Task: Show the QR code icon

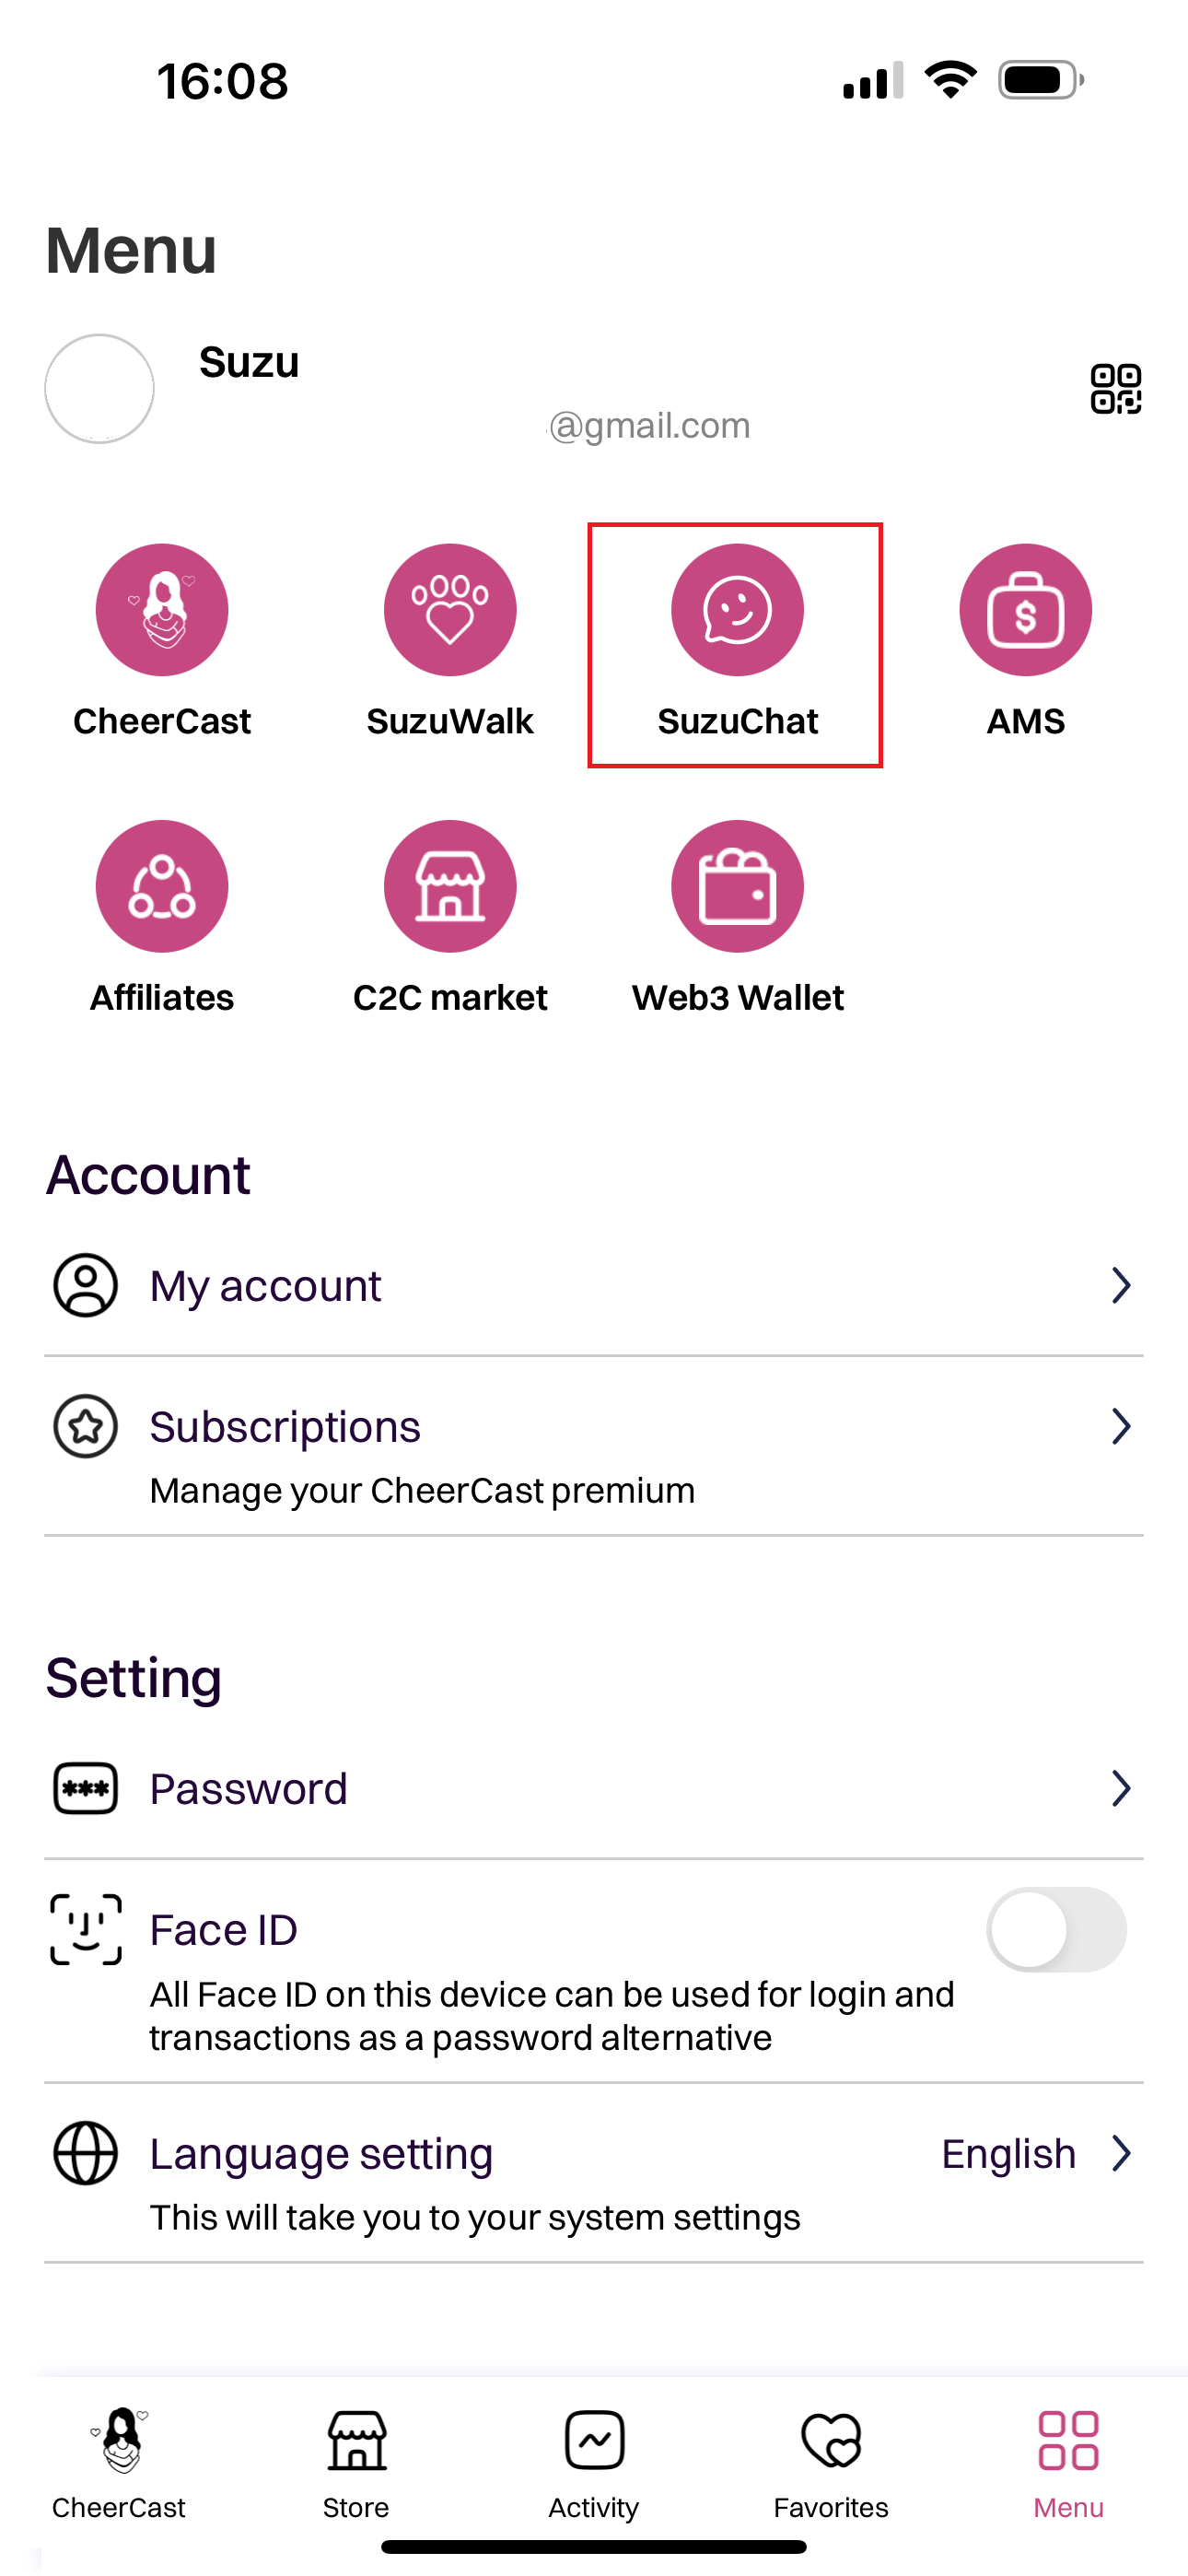Action: pos(1115,389)
